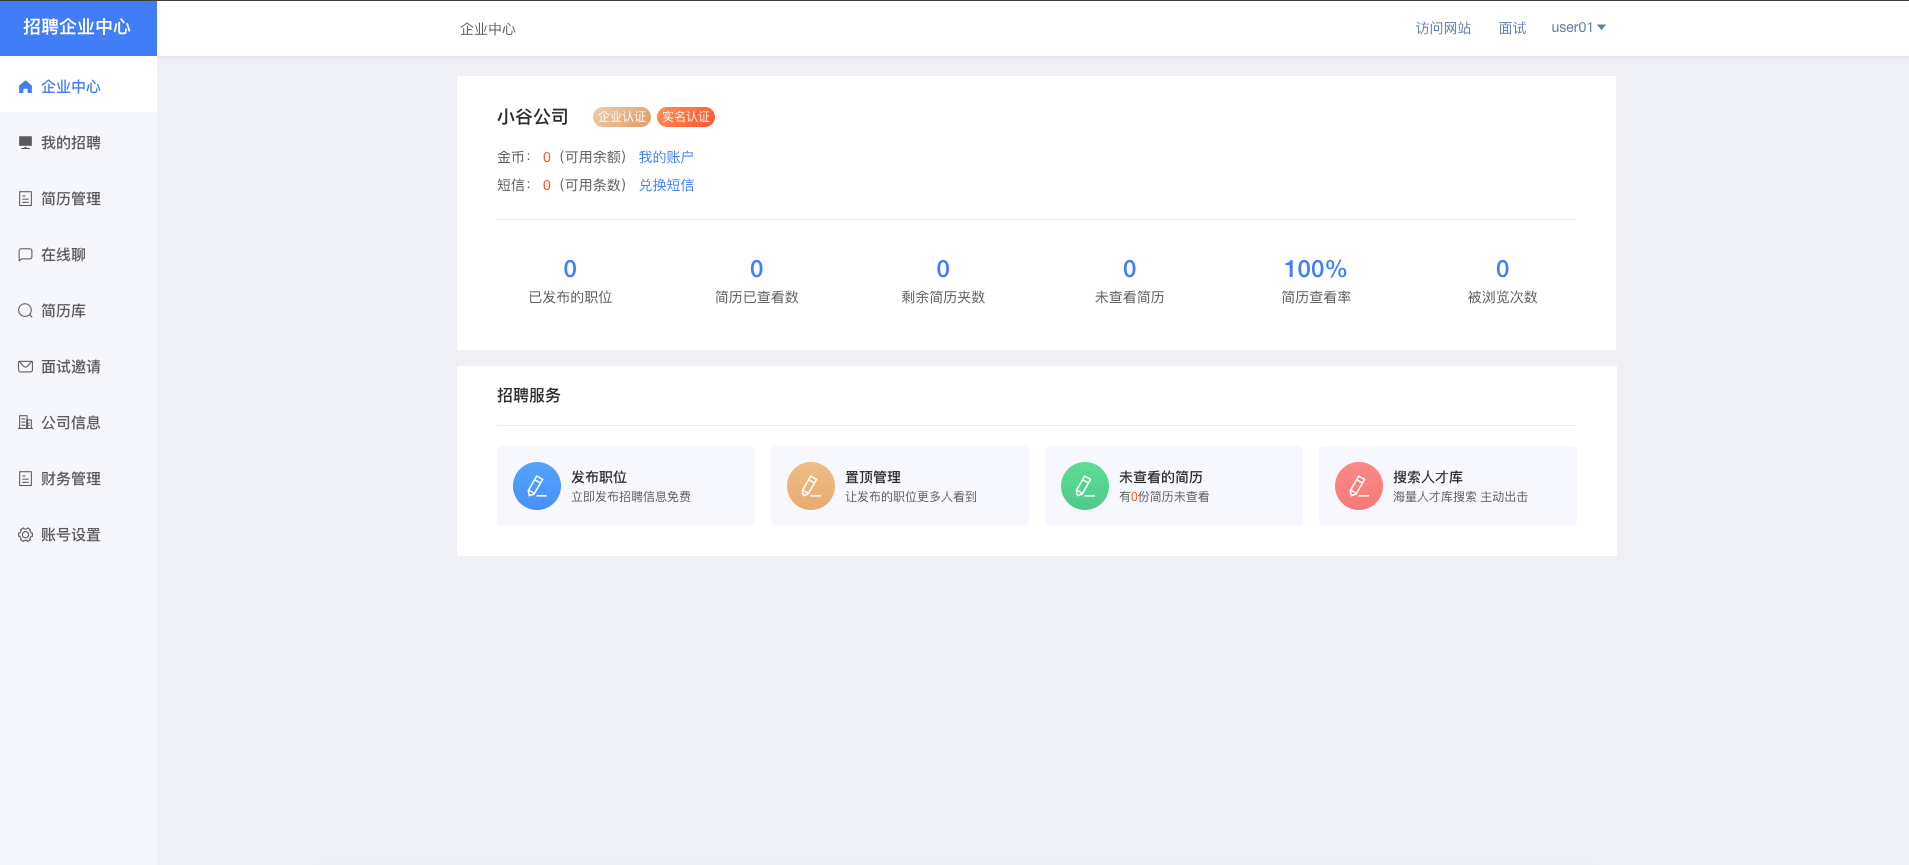Click the building icon beside 公司信息
The image size is (1909, 865).
pos(26,423)
